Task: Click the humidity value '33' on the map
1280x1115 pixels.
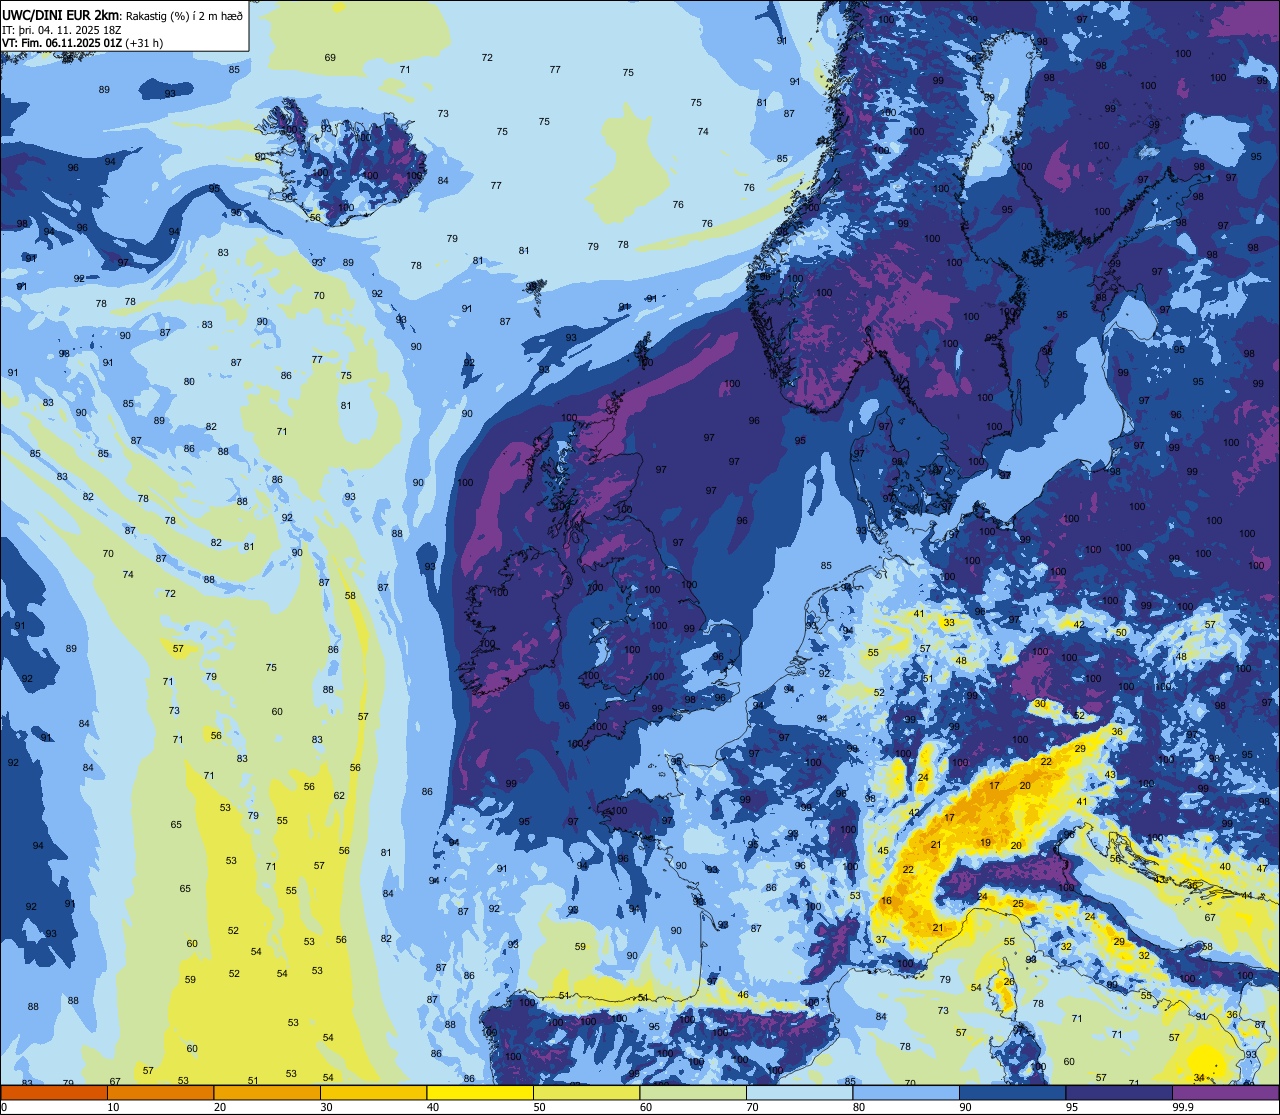Action: tap(949, 622)
